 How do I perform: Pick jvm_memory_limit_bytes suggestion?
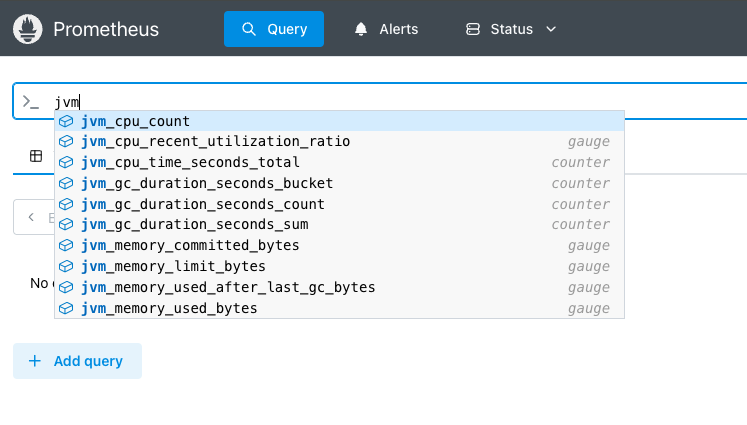click(x=339, y=266)
